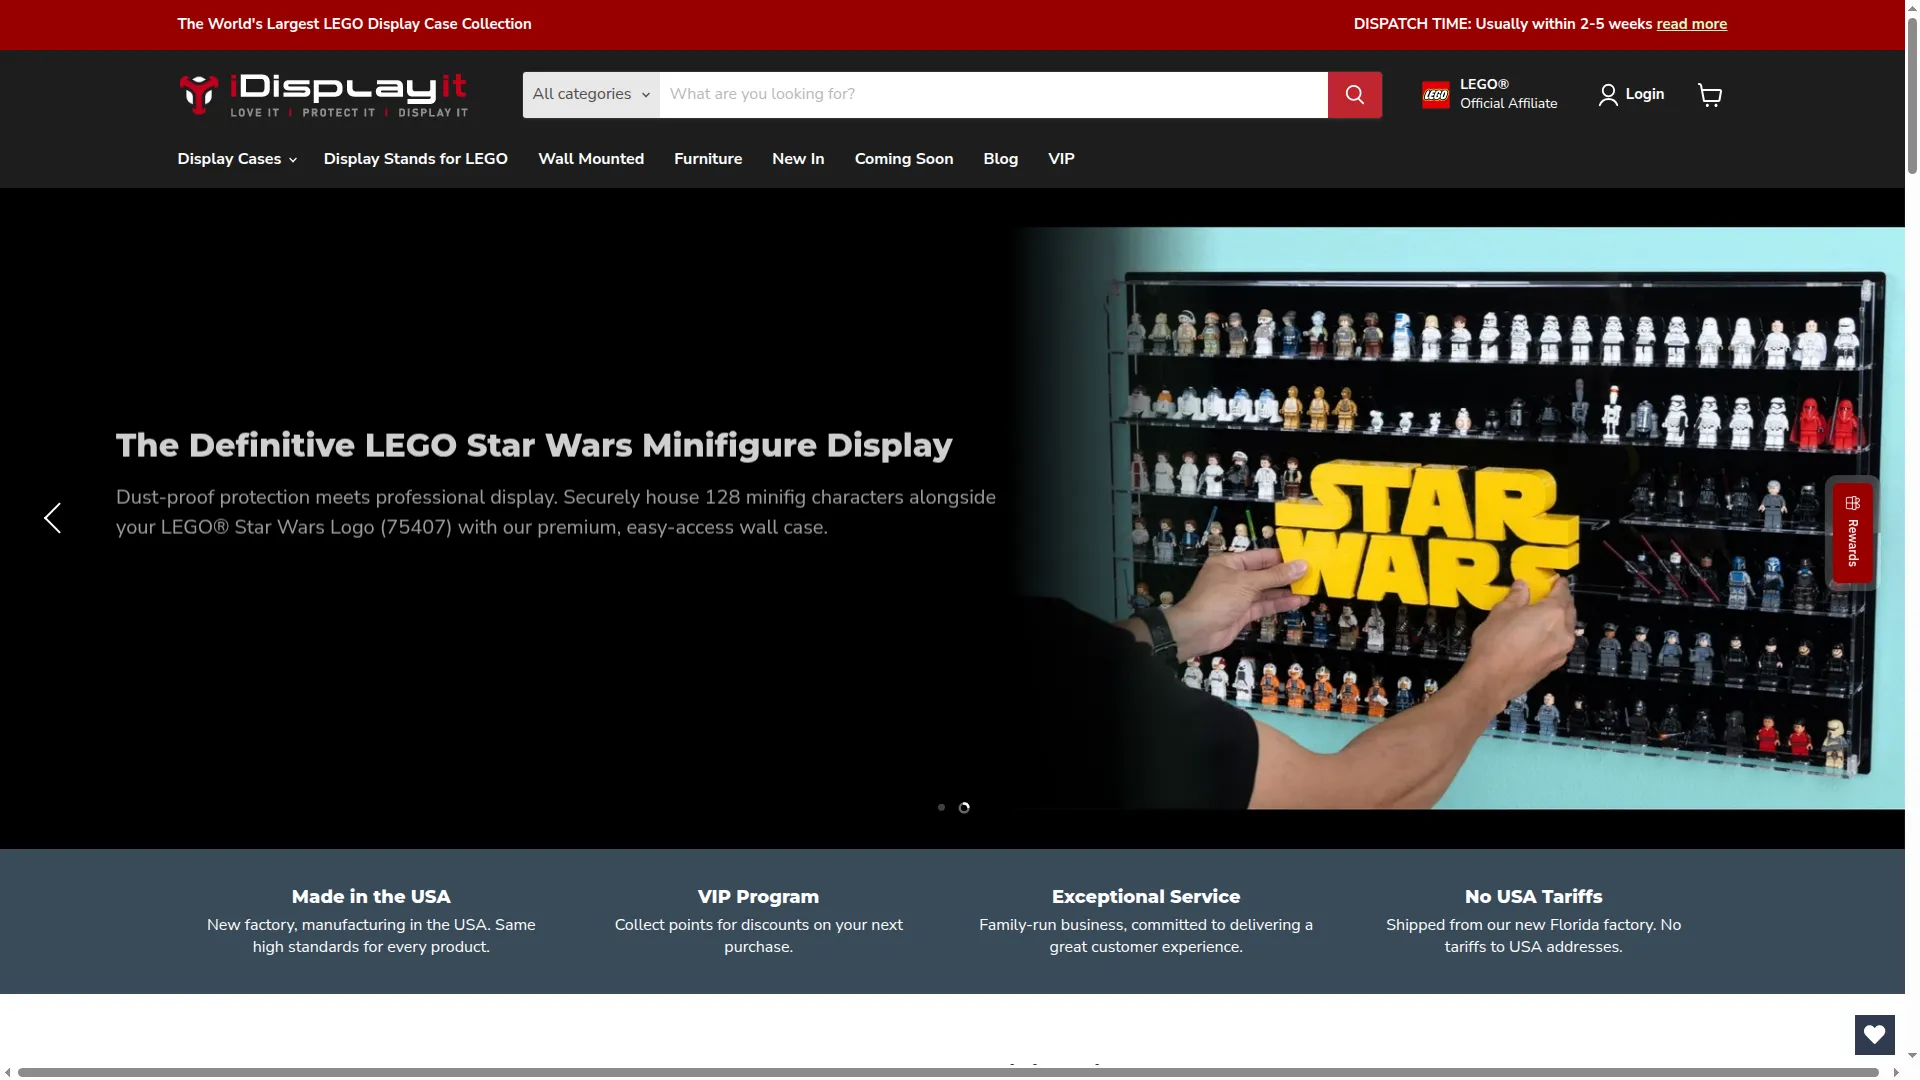
Task: Open the shopping cart
Action: tap(1710, 95)
